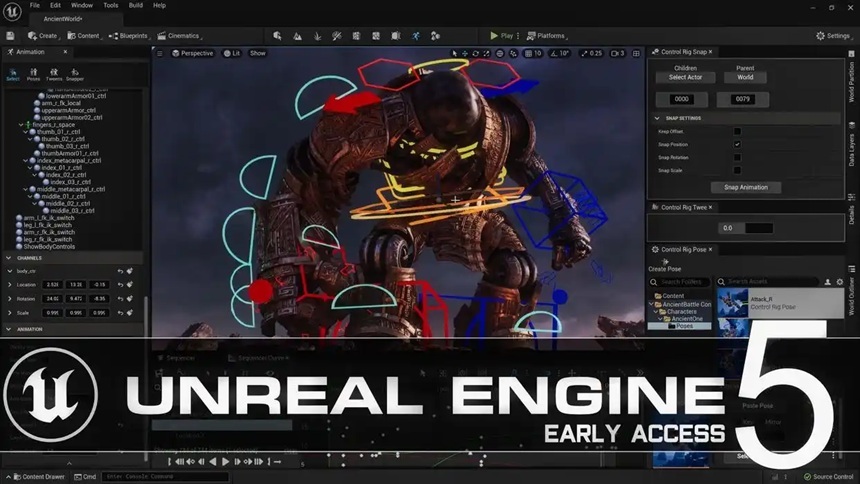Click the Save level icon in toolbar

point(10,36)
